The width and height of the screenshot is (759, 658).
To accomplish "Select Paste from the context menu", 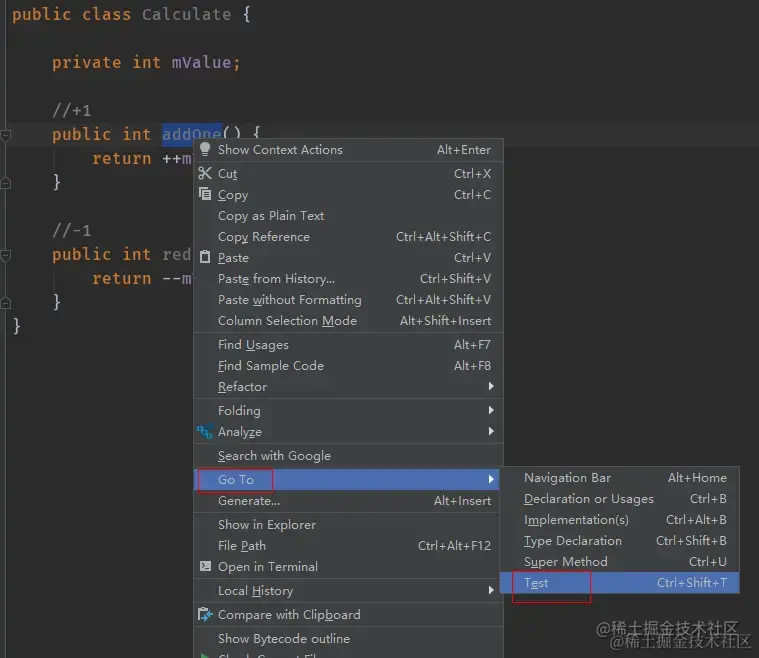I will click(x=349, y=258).
